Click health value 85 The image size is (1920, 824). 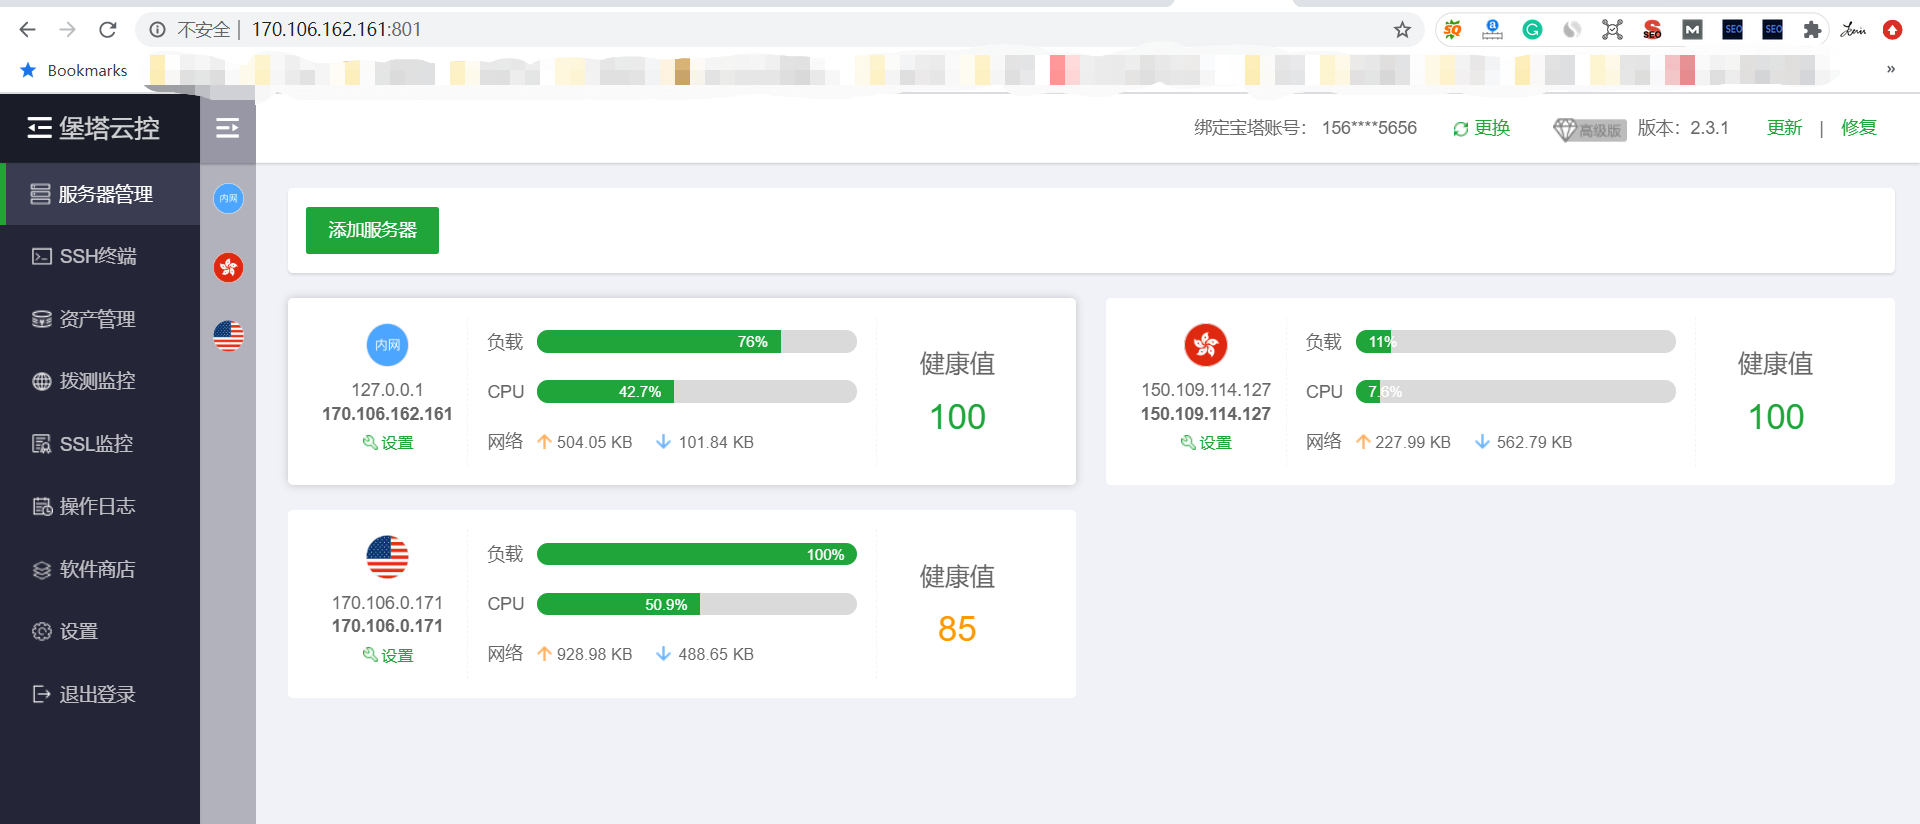[x=957, y=629]
